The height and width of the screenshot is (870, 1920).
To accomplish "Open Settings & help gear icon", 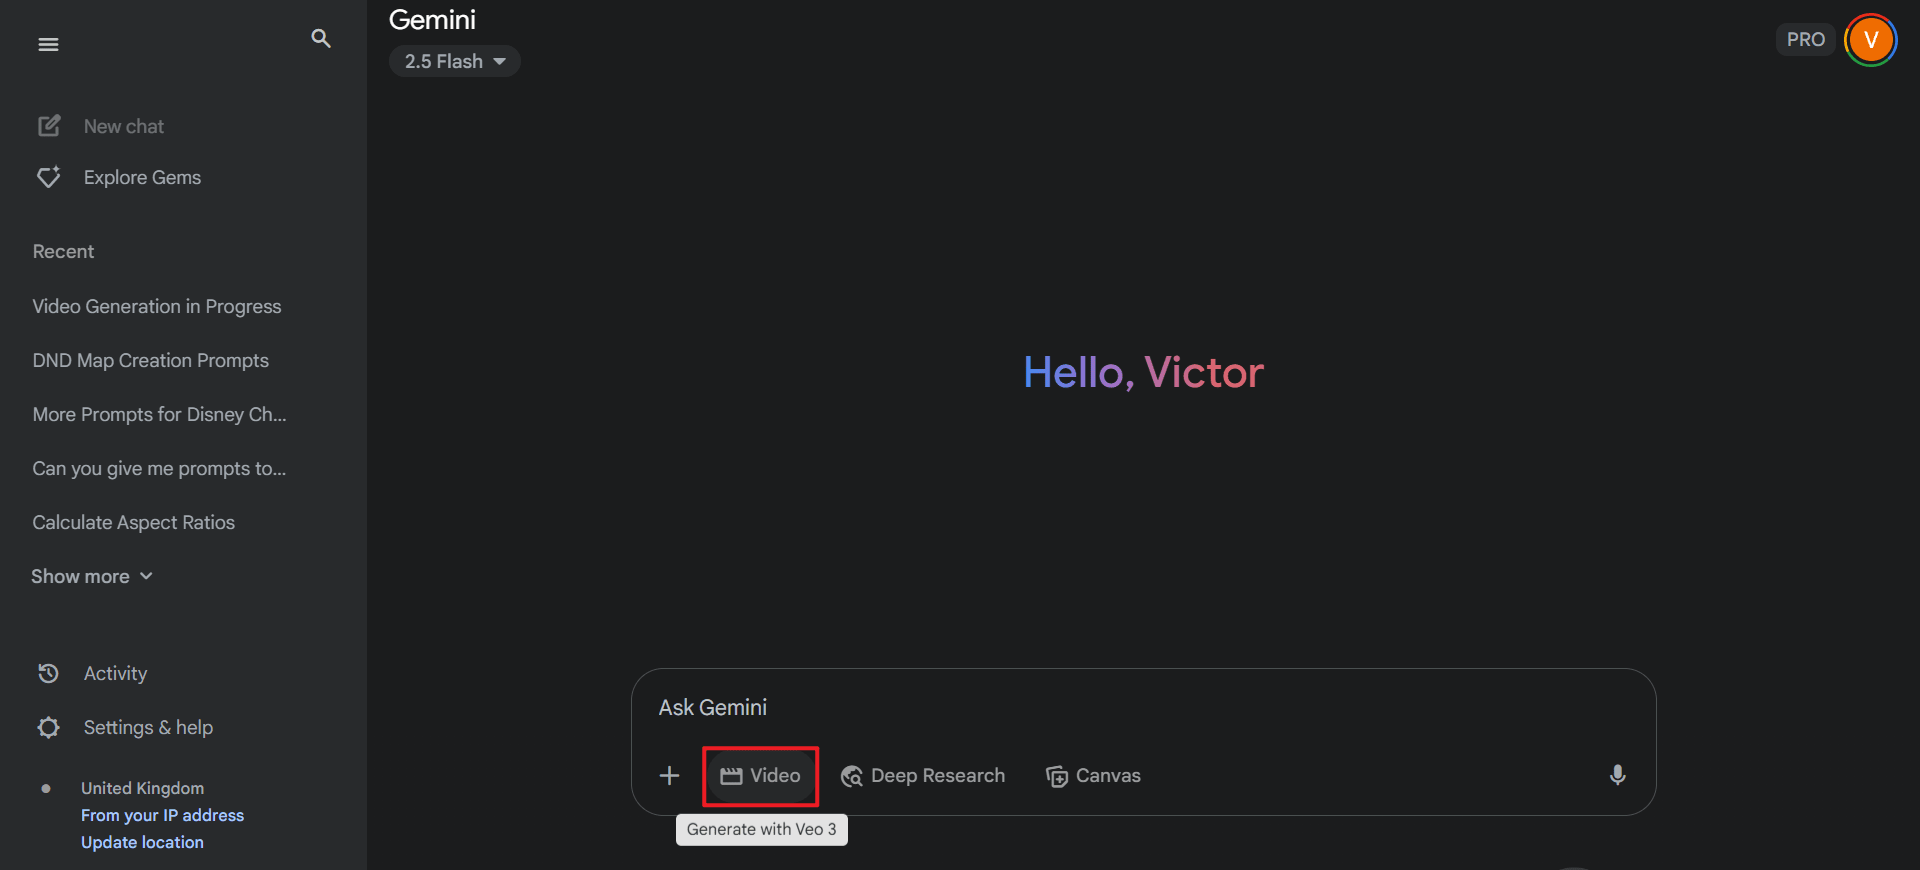I will pyautogui.click(x=48, y=727).
